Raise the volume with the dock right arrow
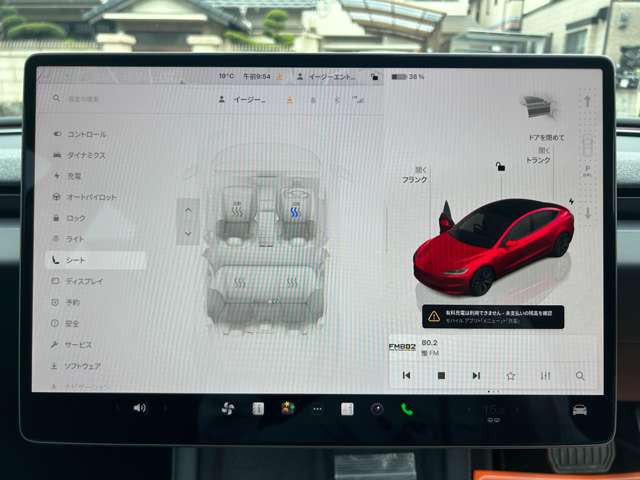Screen dimensions: 640x480 (165, 407)
